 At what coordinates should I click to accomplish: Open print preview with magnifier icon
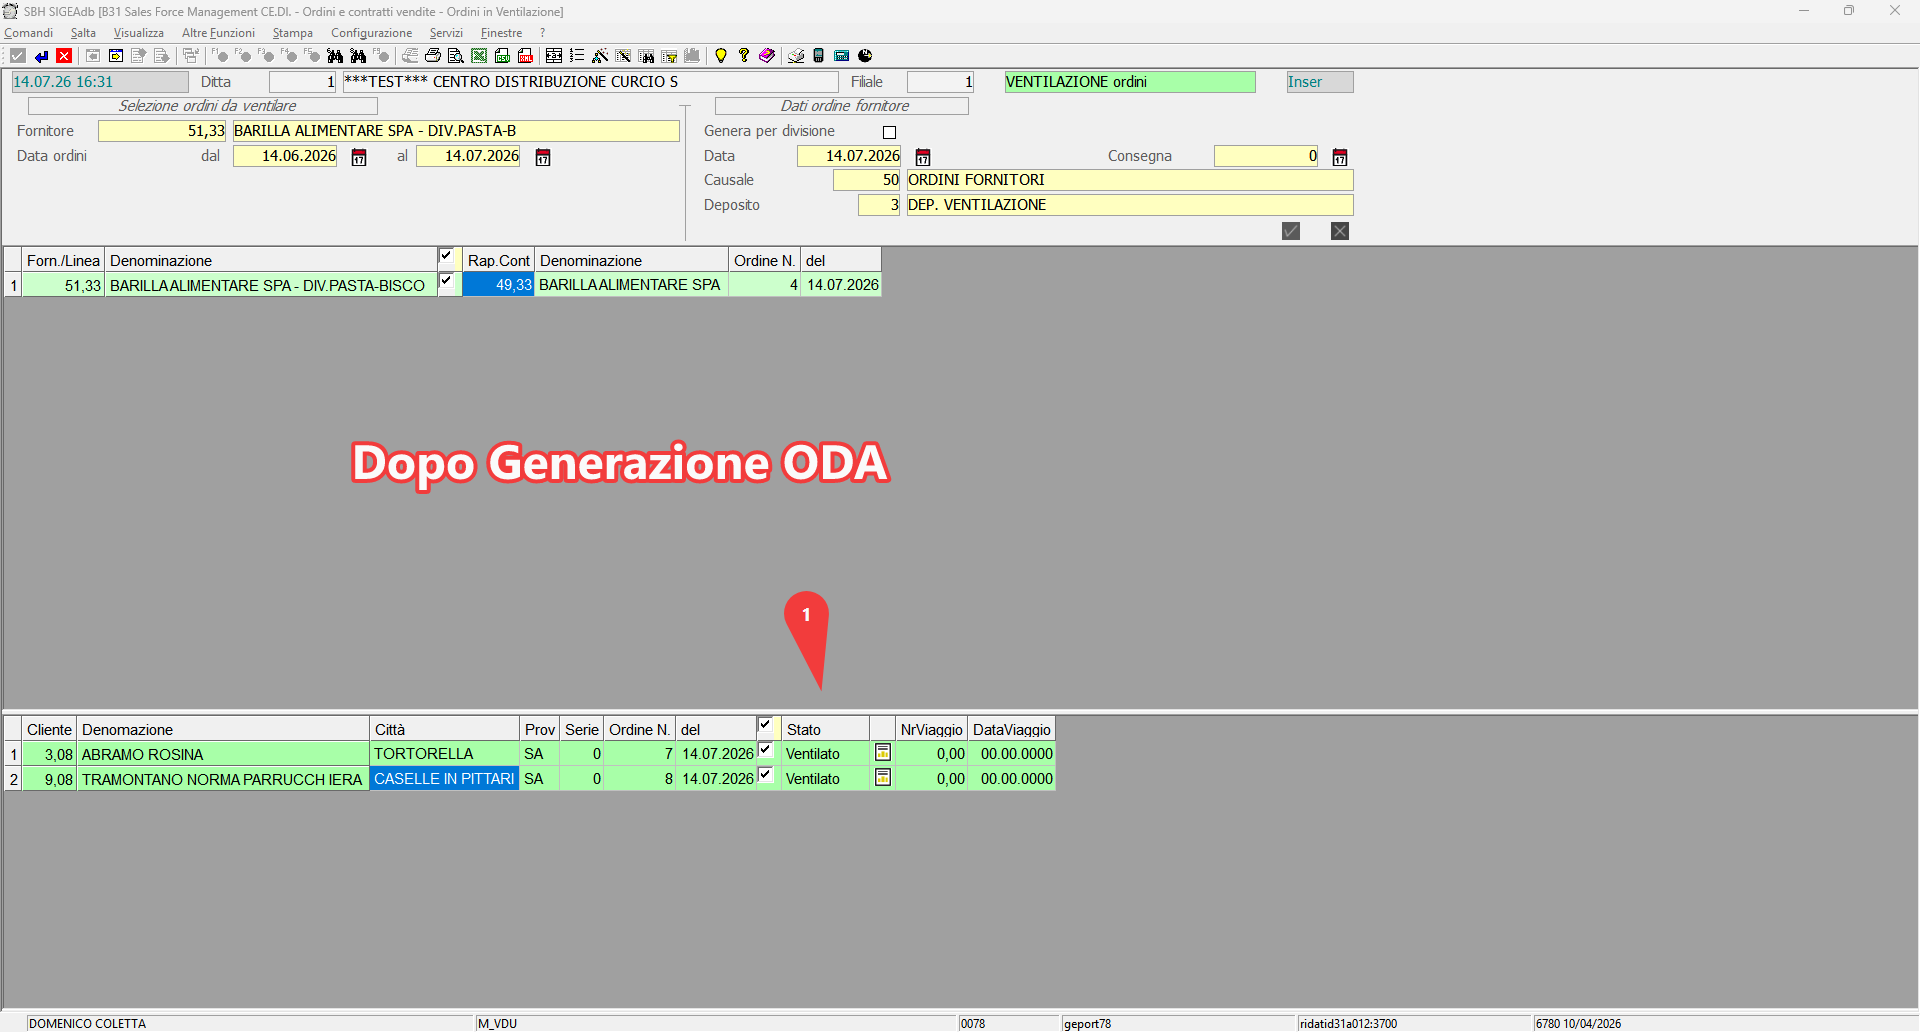[x=456, y=56]
